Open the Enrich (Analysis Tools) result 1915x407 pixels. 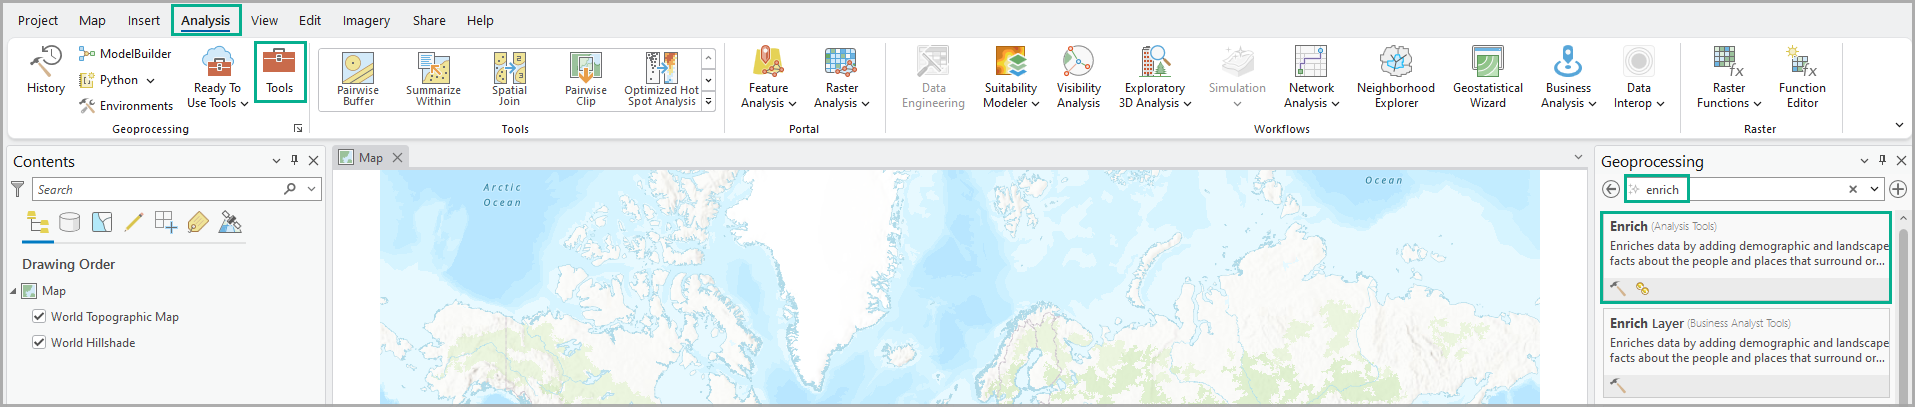pos(1746,257)
